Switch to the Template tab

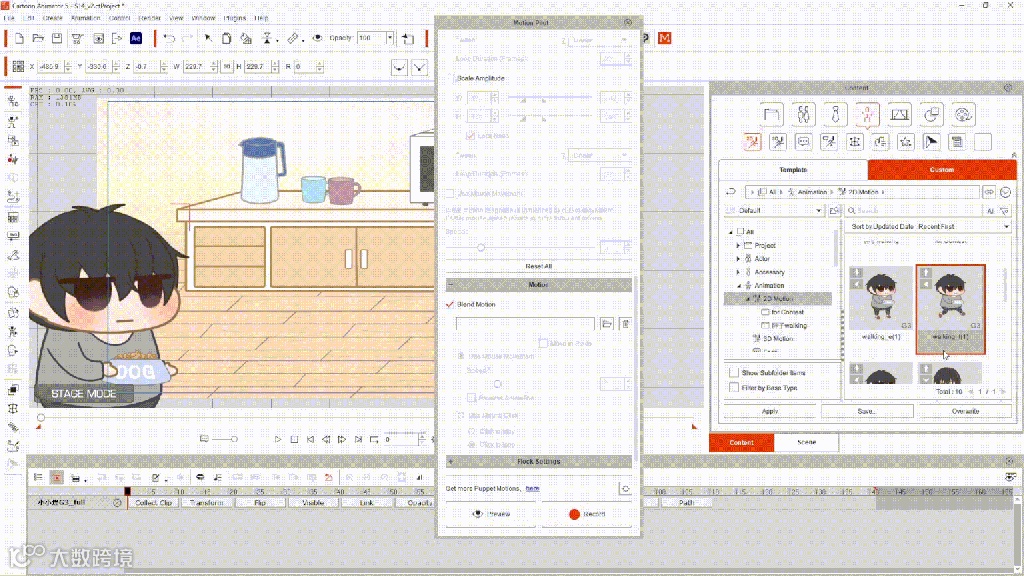click(x=793, y=170)
